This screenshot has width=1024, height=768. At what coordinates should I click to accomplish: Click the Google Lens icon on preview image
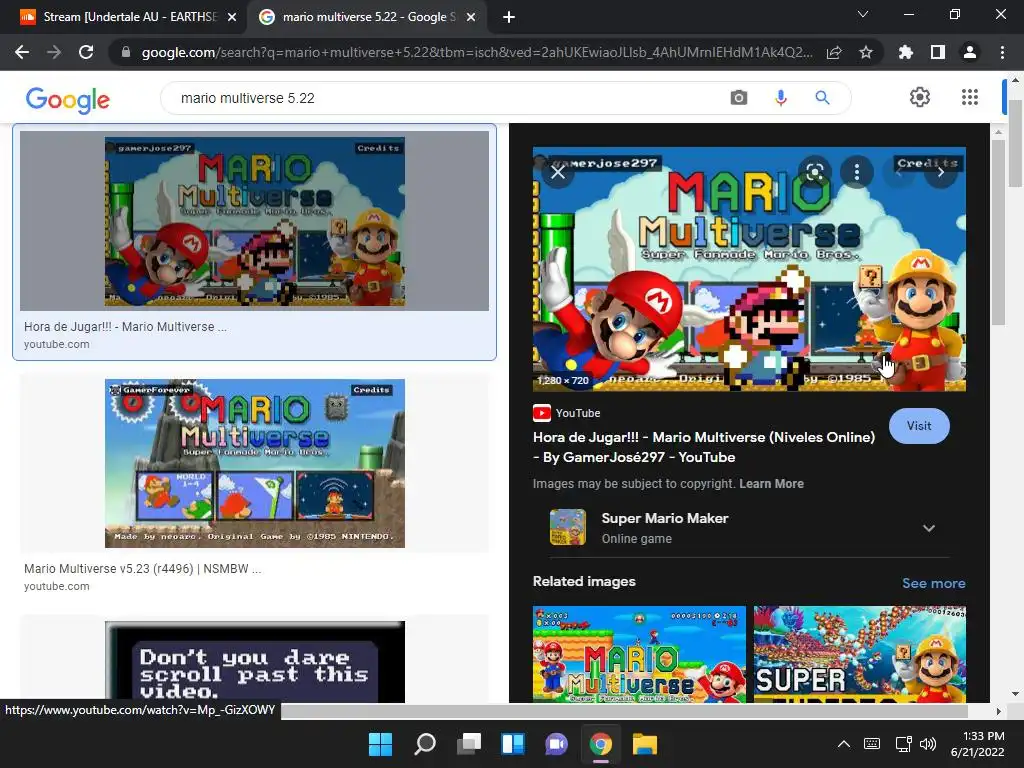coord(814,172)
